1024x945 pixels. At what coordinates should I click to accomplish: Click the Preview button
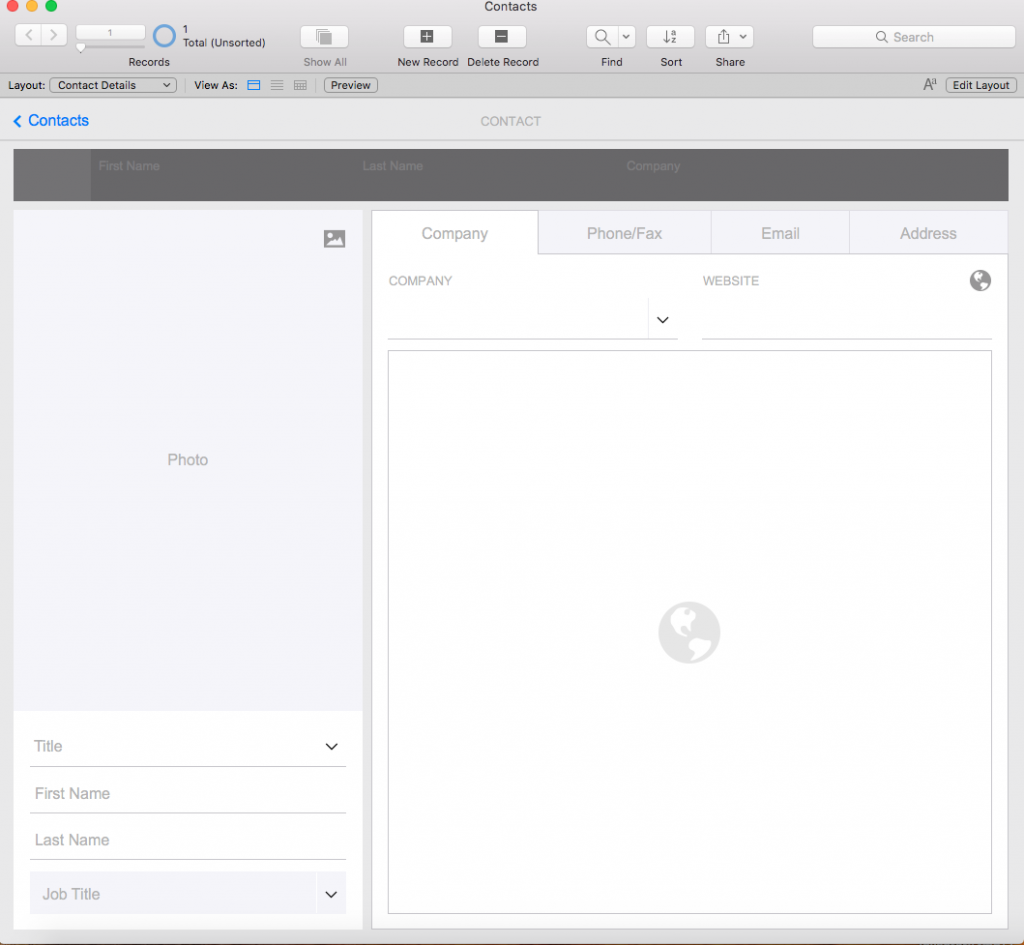(350, 85)
